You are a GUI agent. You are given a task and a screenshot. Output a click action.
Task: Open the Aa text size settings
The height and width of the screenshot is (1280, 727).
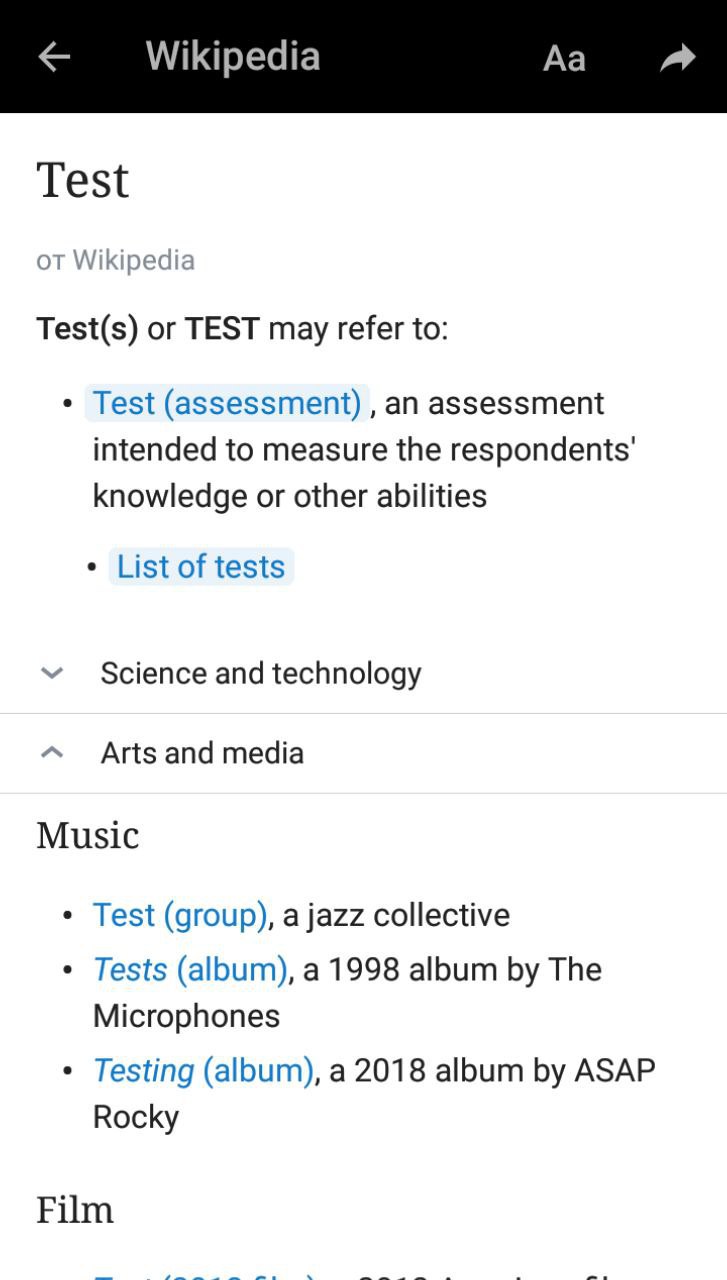pos(563,58)
